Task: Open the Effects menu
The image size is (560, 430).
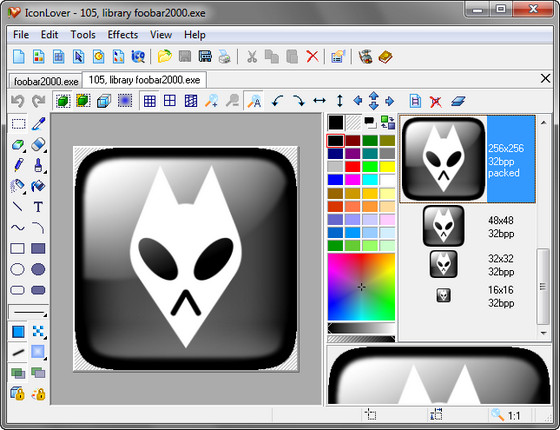Action: coord(122,35)
